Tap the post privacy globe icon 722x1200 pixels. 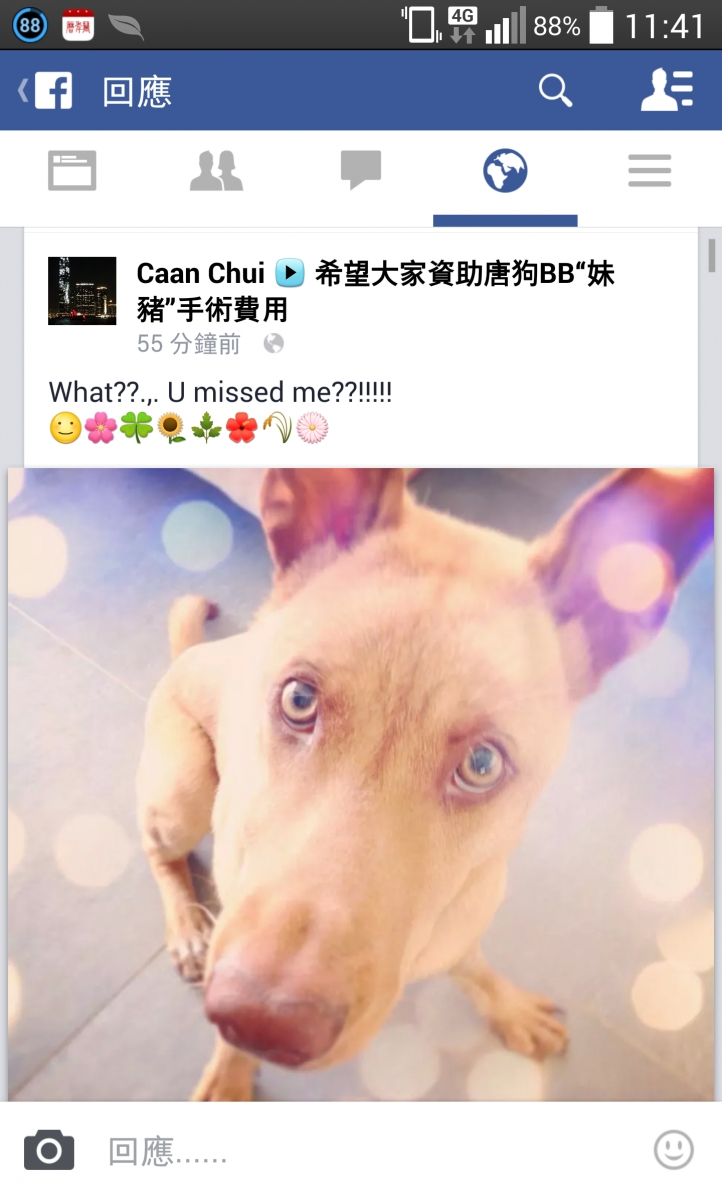tap(273, 344)
